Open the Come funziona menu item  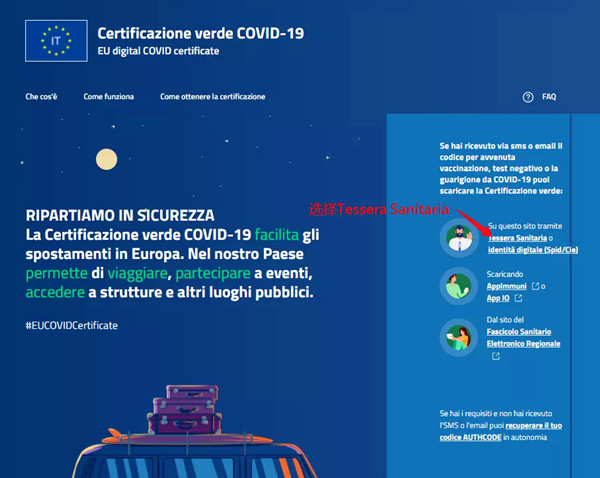[x=109, y=96]
